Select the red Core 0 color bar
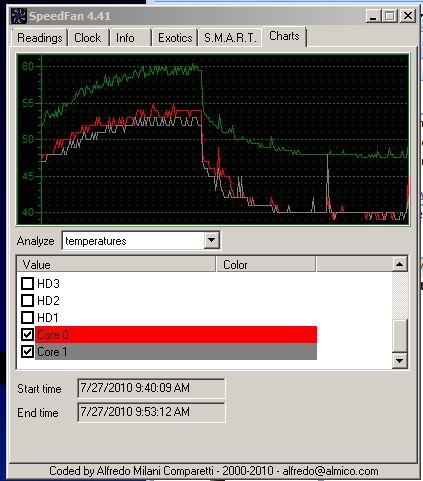The height and width of the screenshot is (481, 423). [176, 335]
